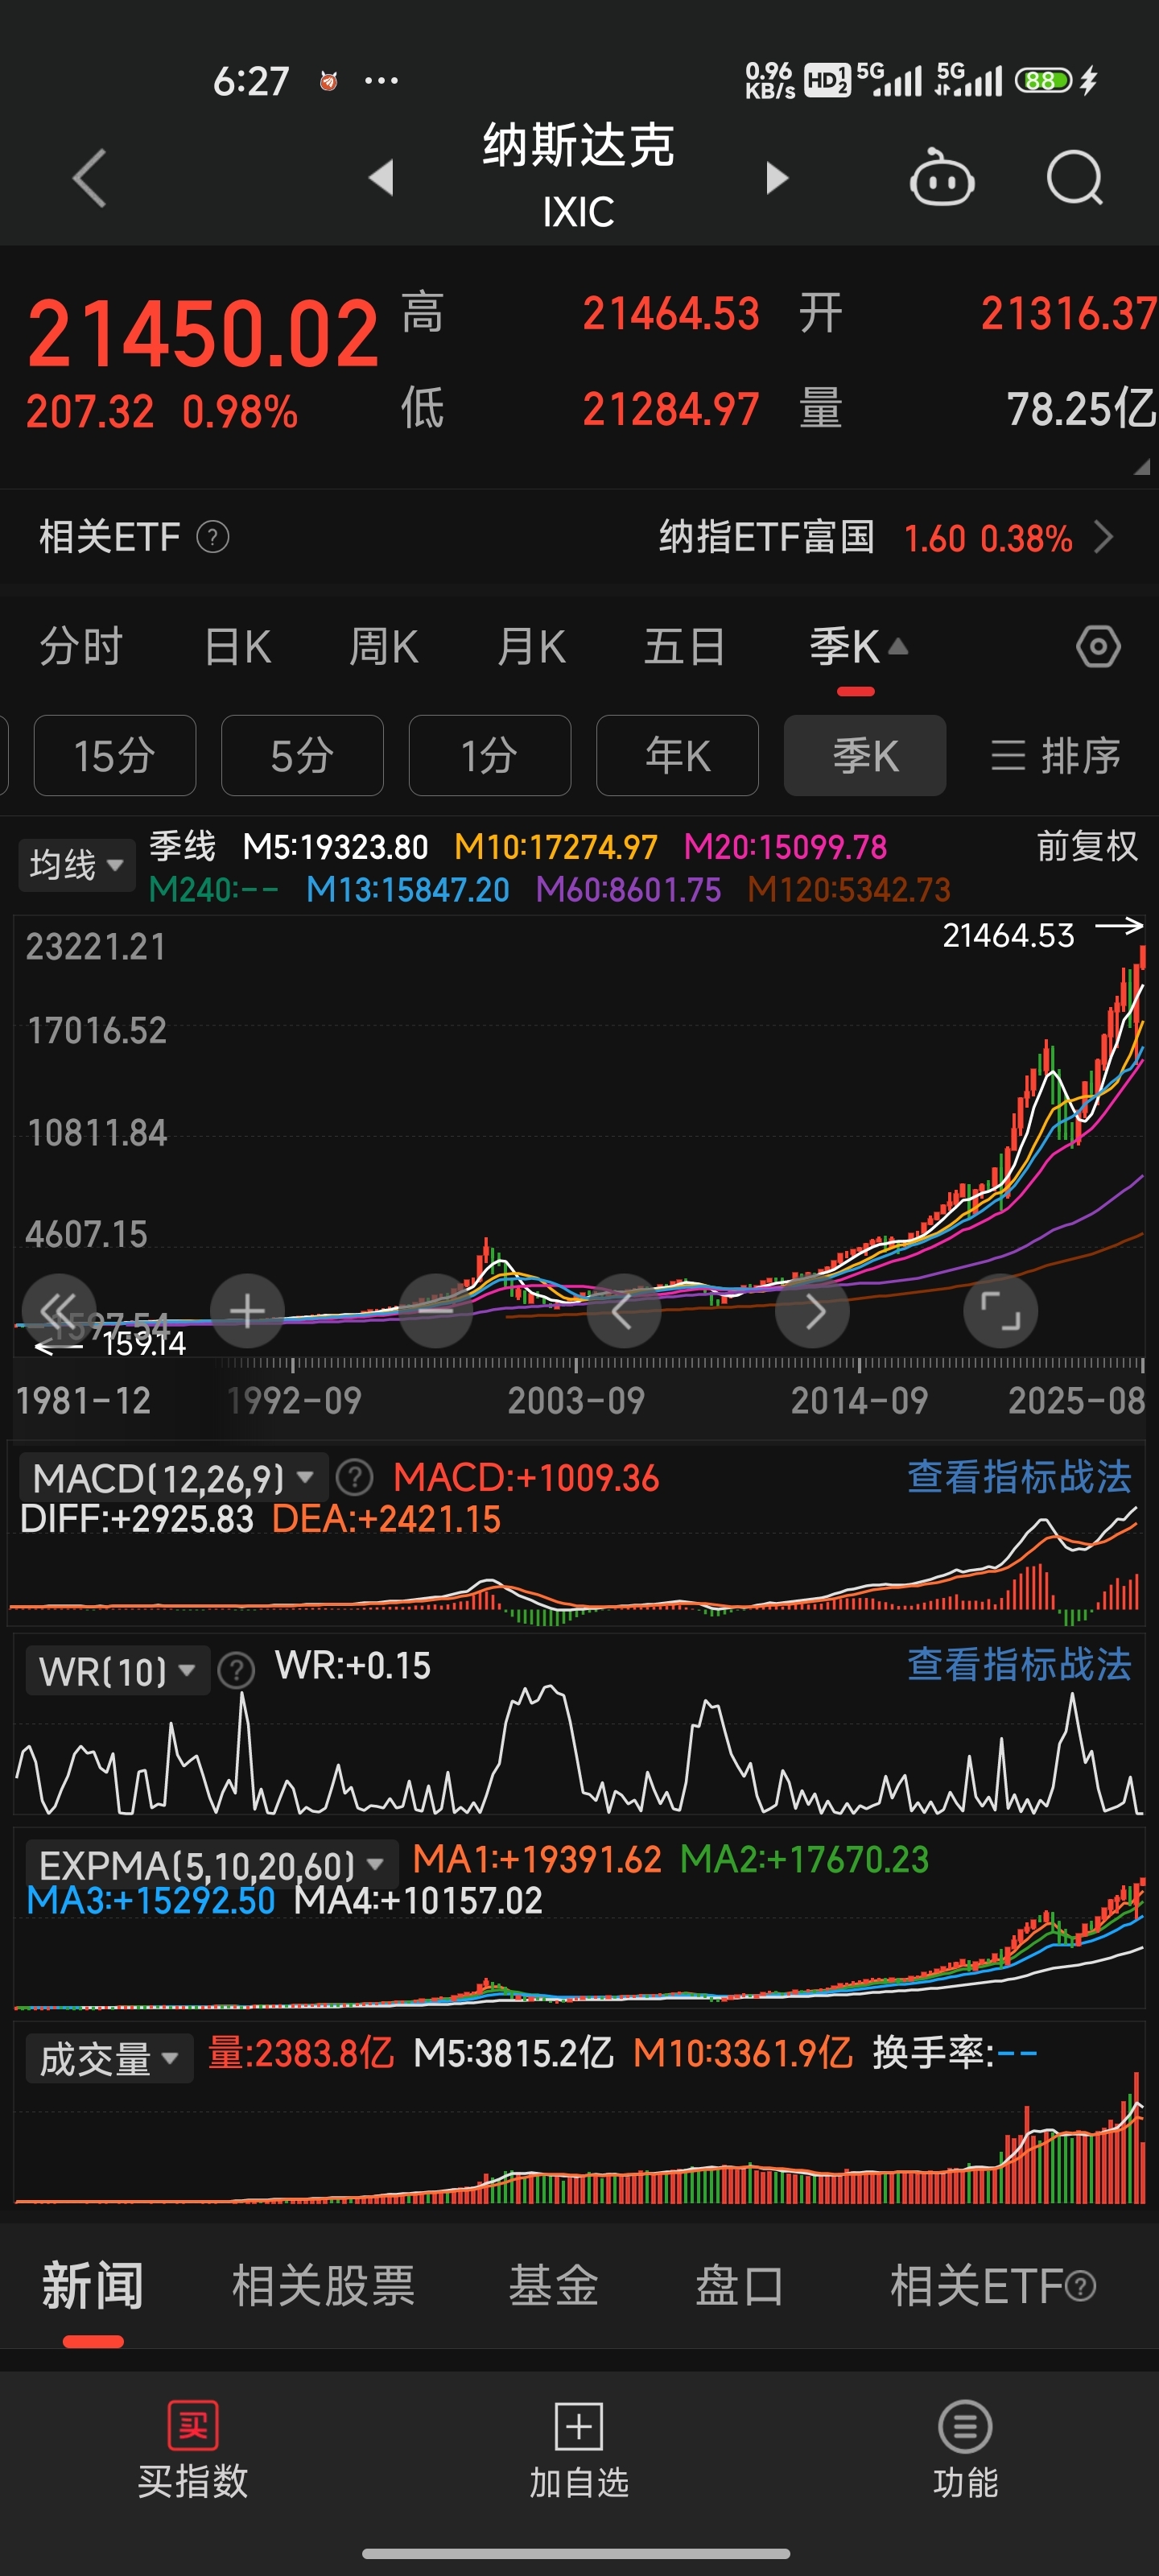Open the 前复权 adjustment selector
Screen dimensions: 1159x2576
click(1087, 847)
